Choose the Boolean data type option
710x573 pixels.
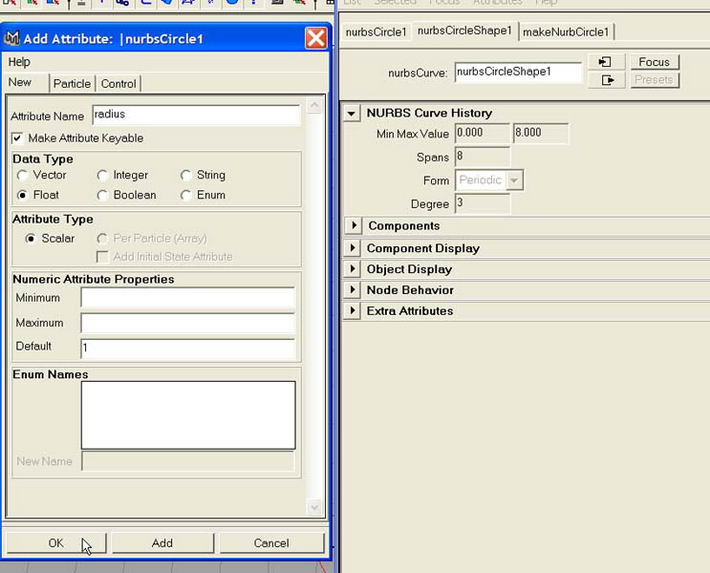102,195
